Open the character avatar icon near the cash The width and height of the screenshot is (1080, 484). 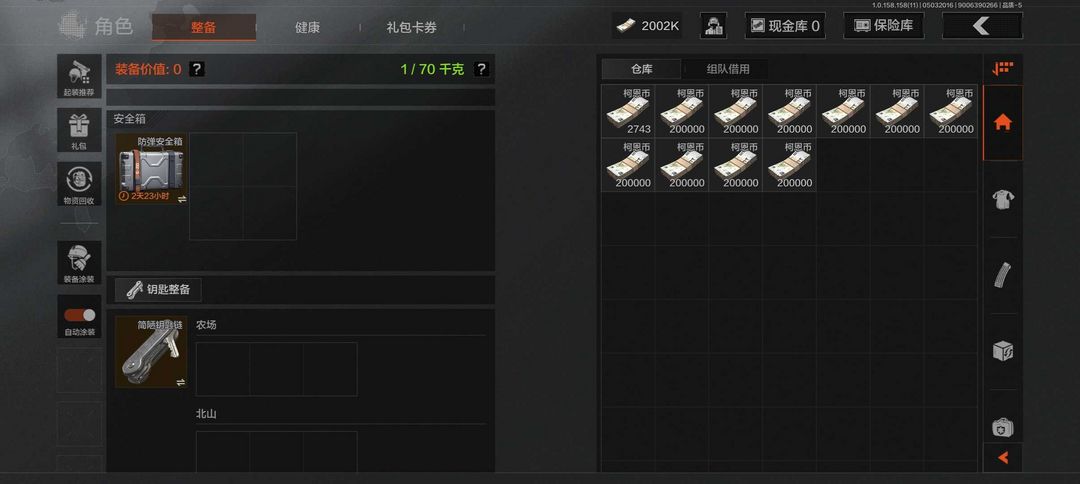(713, 26)
